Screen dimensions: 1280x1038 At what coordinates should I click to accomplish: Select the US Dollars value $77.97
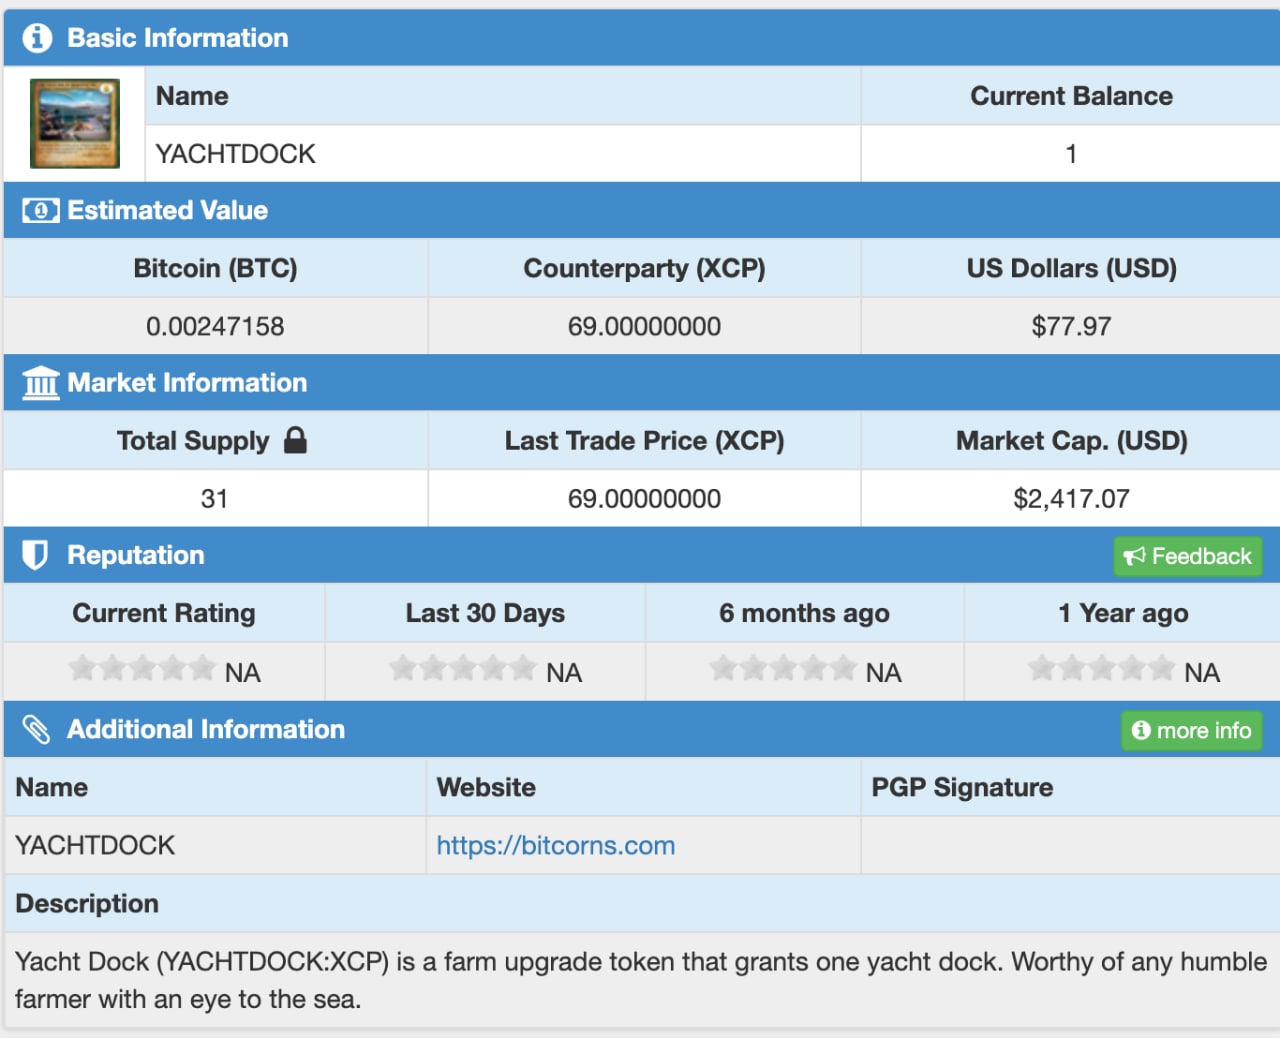[x=1071, y=326]
